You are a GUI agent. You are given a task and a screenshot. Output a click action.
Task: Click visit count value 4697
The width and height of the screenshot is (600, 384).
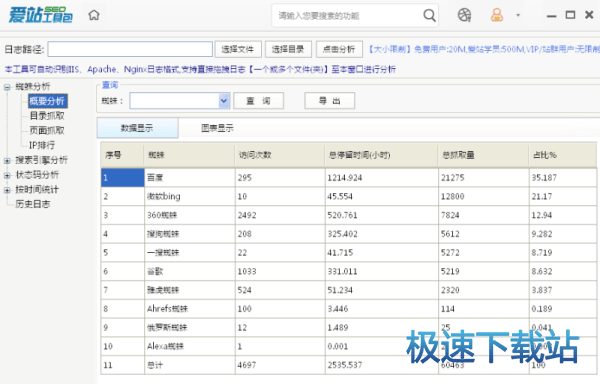(x=247, y=365)
